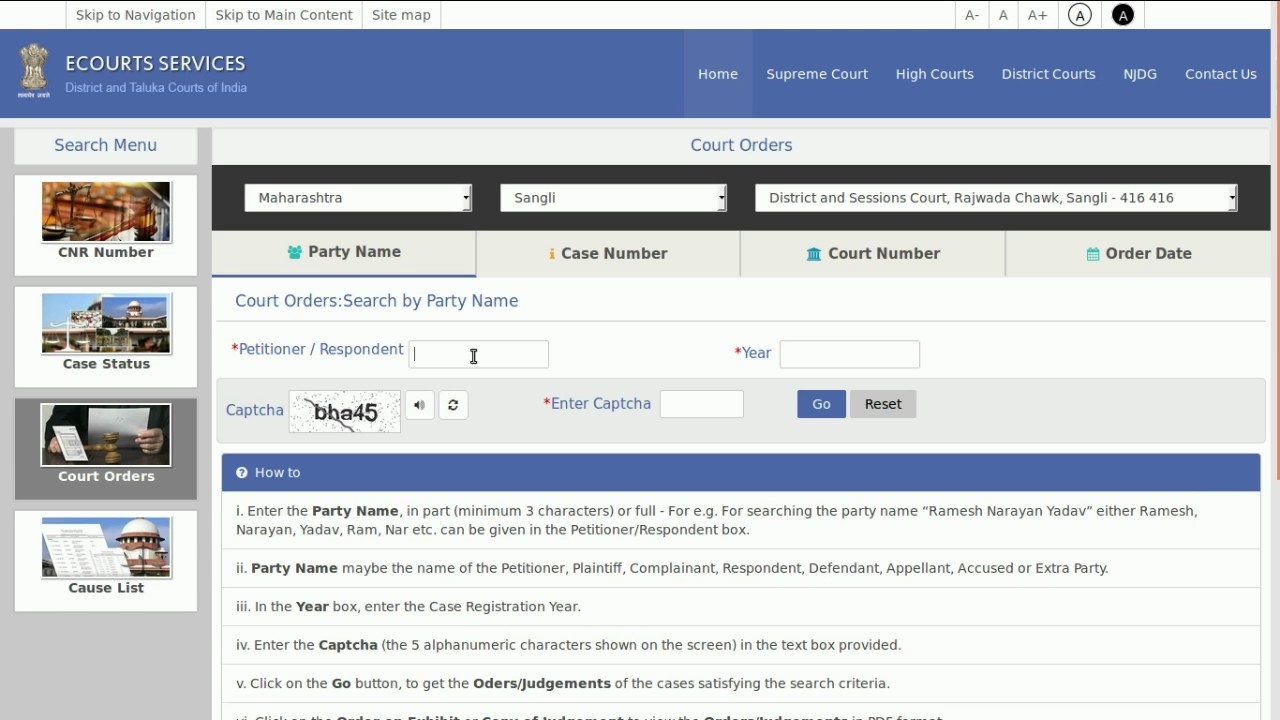This screenshot has height=720, width=1280.
Task: Switch to the Party Name tab
Action: [344, 253]
